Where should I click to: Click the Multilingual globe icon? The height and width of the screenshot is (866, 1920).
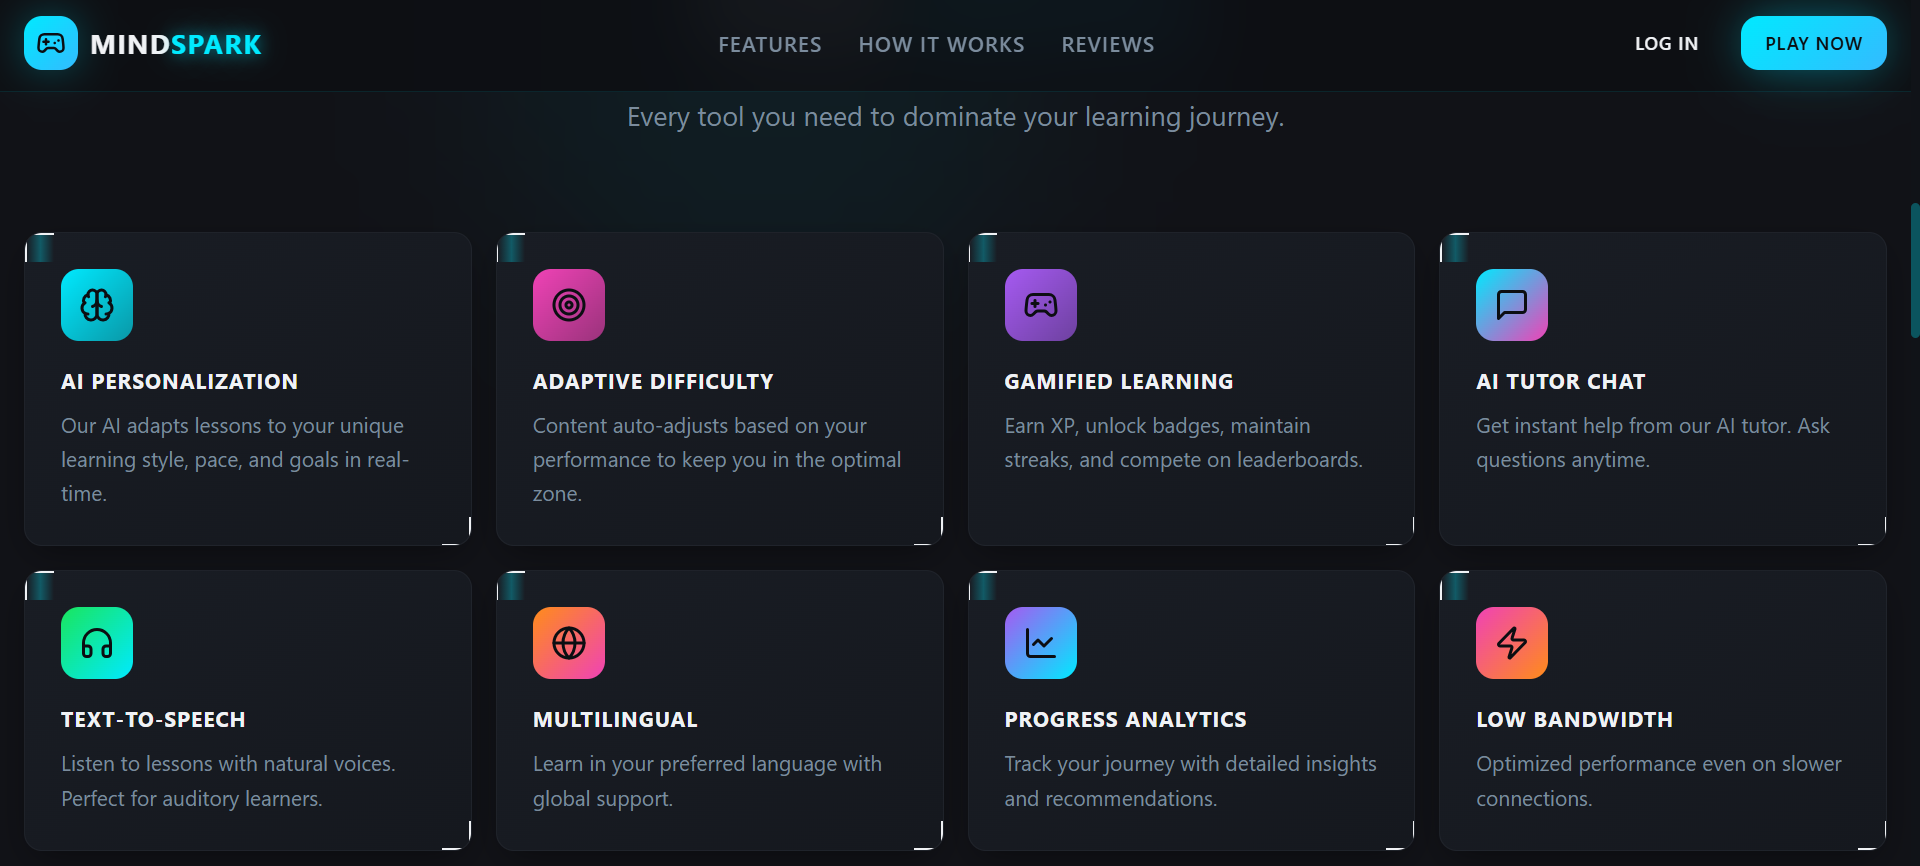569,643
